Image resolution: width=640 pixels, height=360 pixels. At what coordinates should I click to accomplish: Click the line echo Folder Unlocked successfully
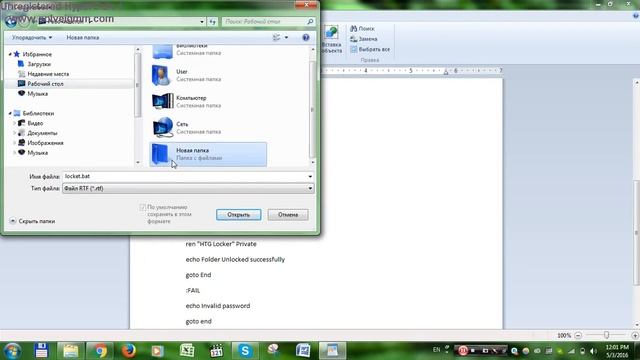235,259
